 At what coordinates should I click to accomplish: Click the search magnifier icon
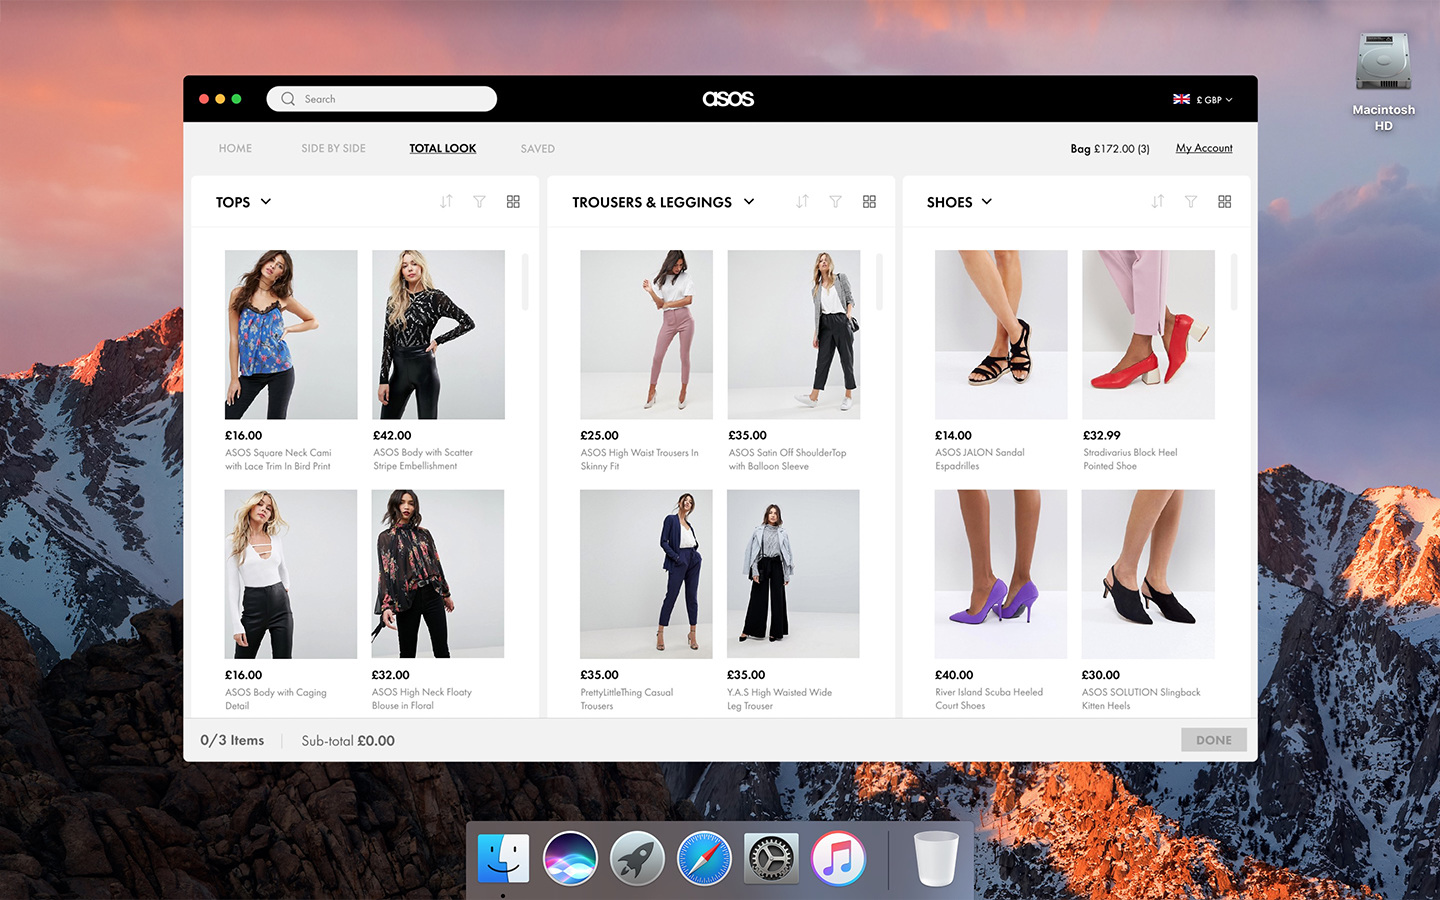click(287, 98)
